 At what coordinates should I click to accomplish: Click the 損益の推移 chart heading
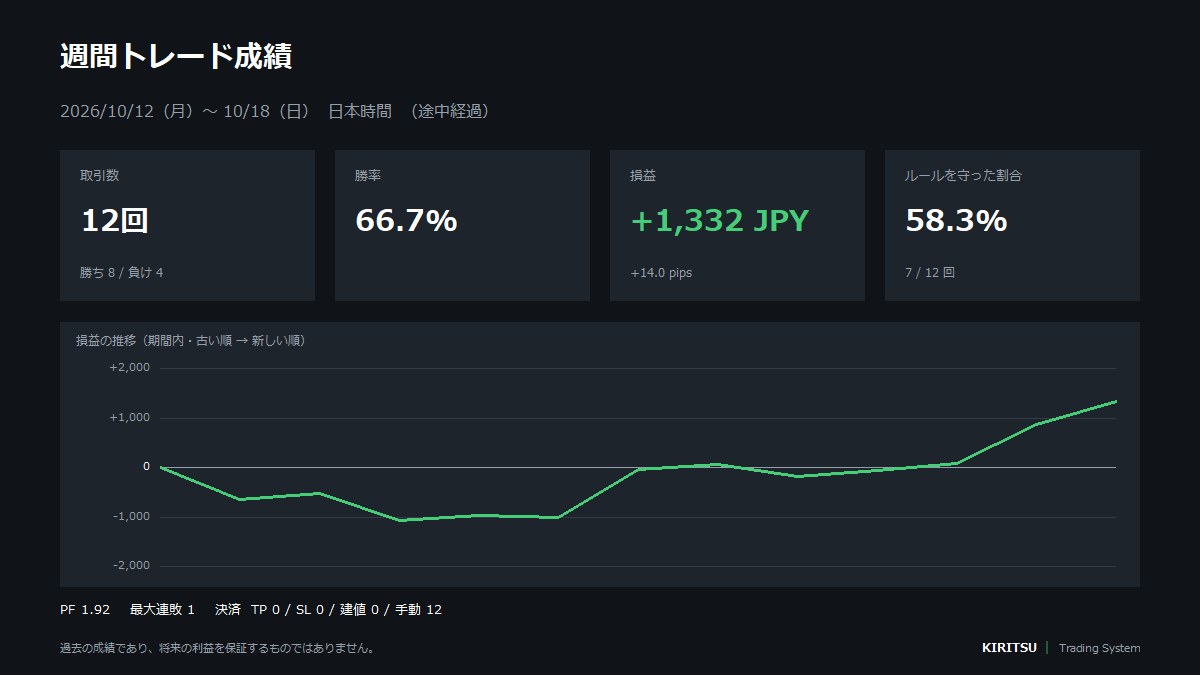coord(191,340)
